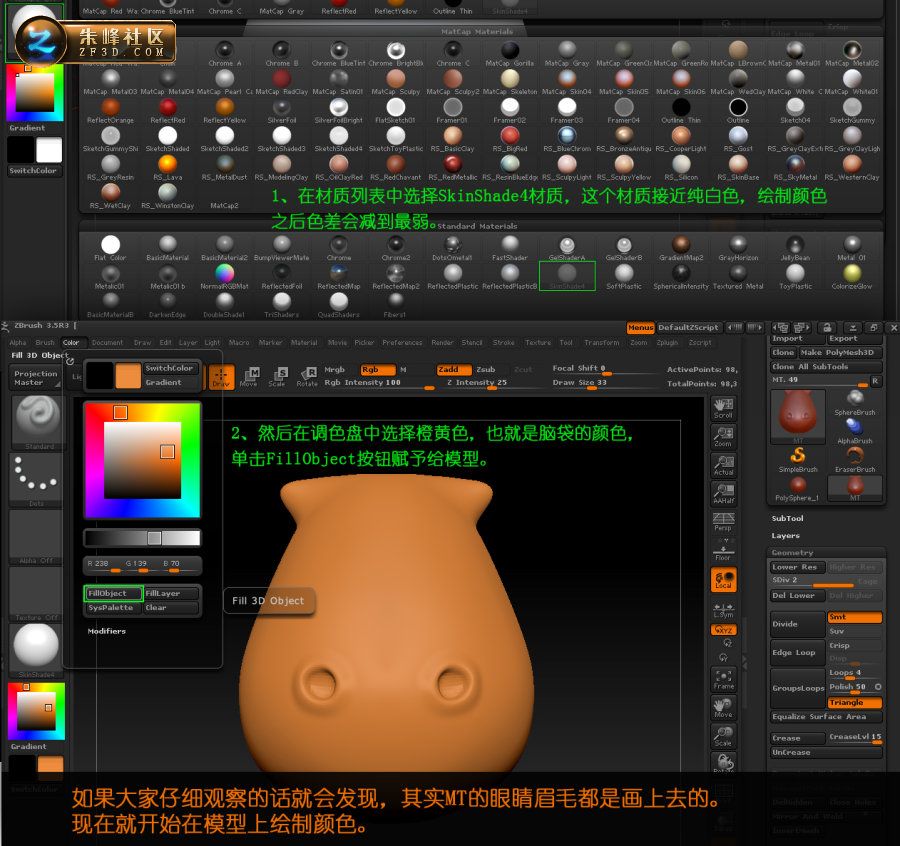Expand the SubTool section
This screenshot has height=846, width=900.
click(788, 518)
